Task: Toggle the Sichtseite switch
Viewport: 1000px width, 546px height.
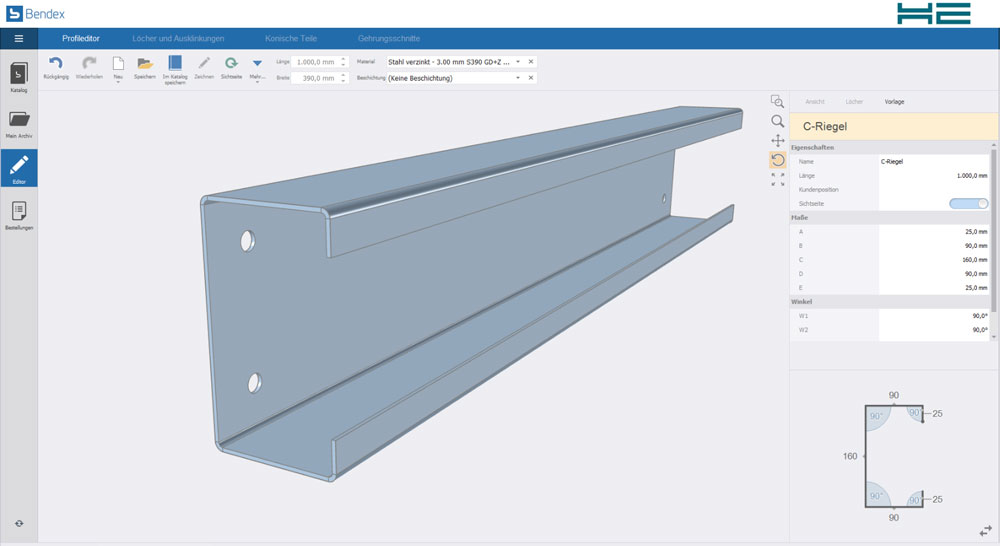Action: click(x=968, y=203)
